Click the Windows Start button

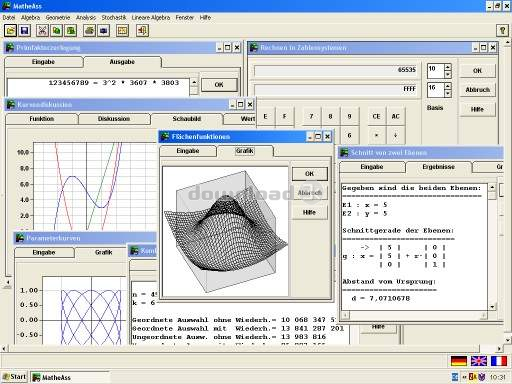click(x=14, y=377)
